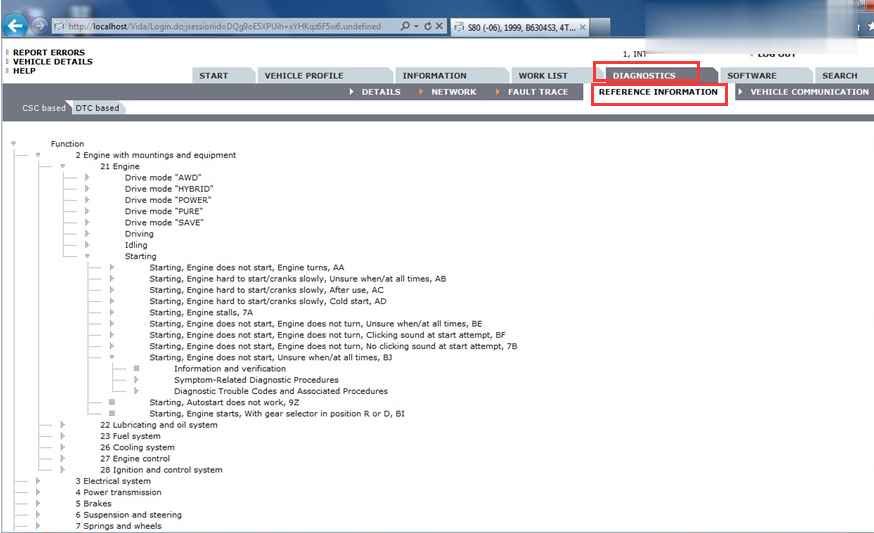
Task: Open the NETWORK sub-tab
Action: [454, 92]
